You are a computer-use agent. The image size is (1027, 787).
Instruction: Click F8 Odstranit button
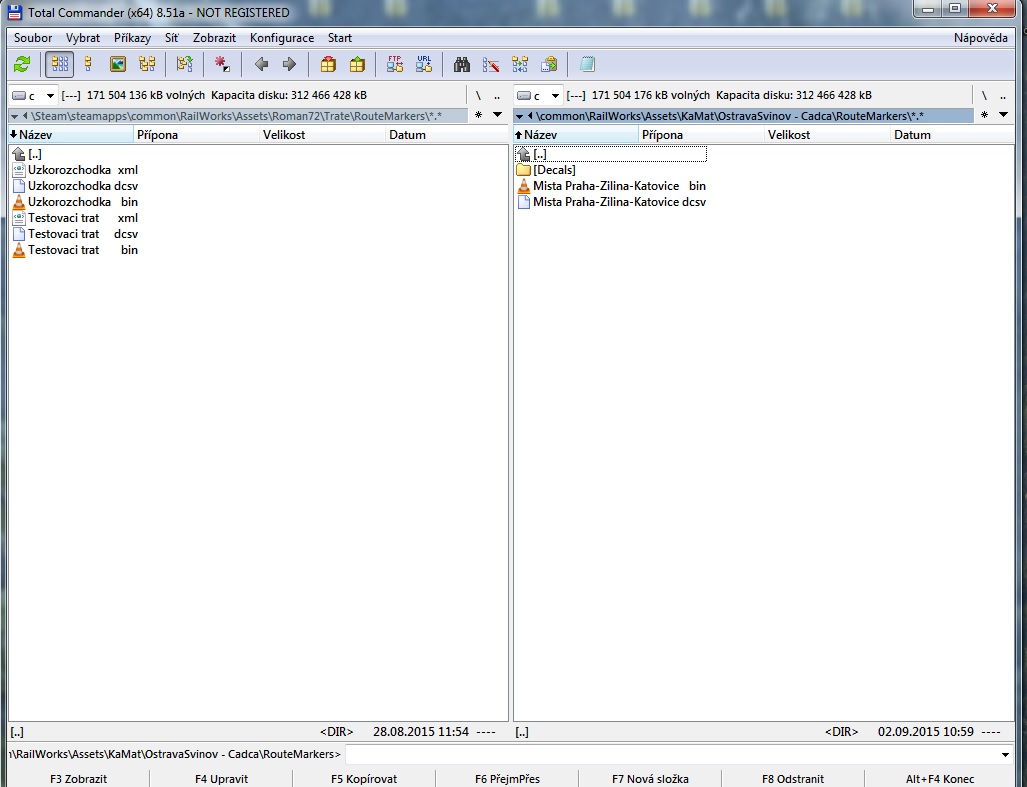tap(793, 779)
